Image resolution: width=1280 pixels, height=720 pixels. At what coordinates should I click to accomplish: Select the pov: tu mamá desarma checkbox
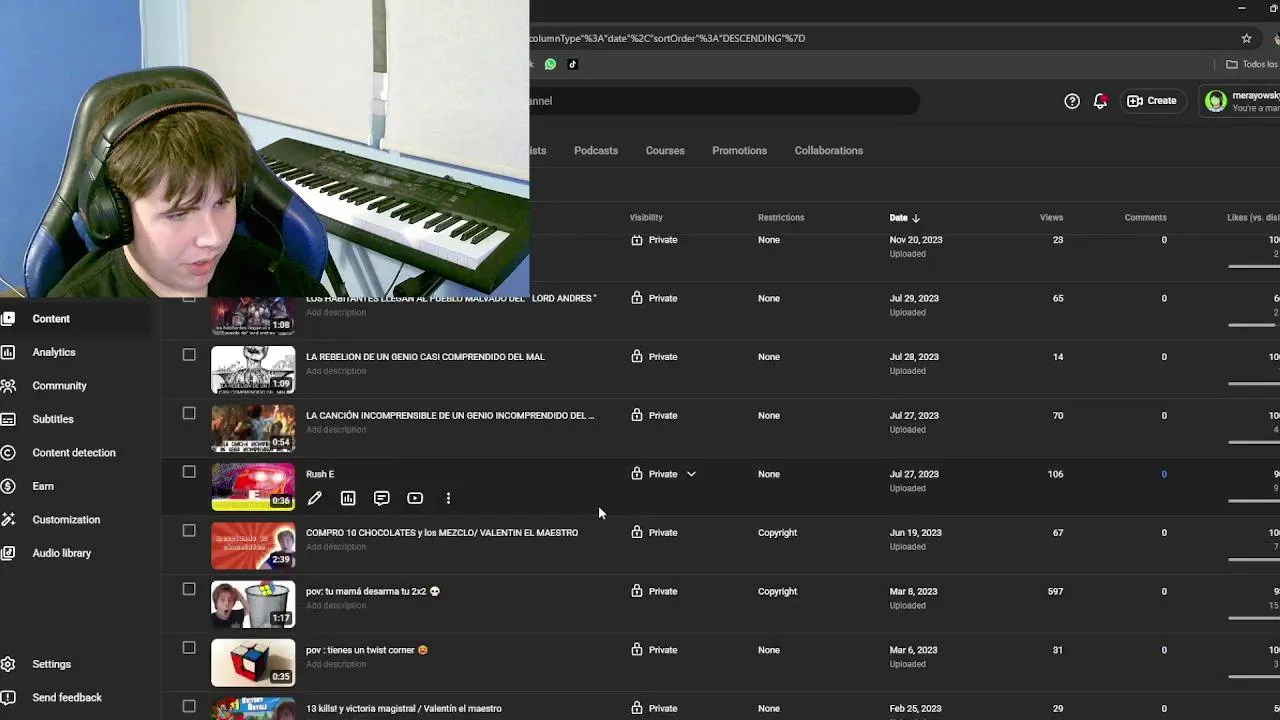[189, 589]
